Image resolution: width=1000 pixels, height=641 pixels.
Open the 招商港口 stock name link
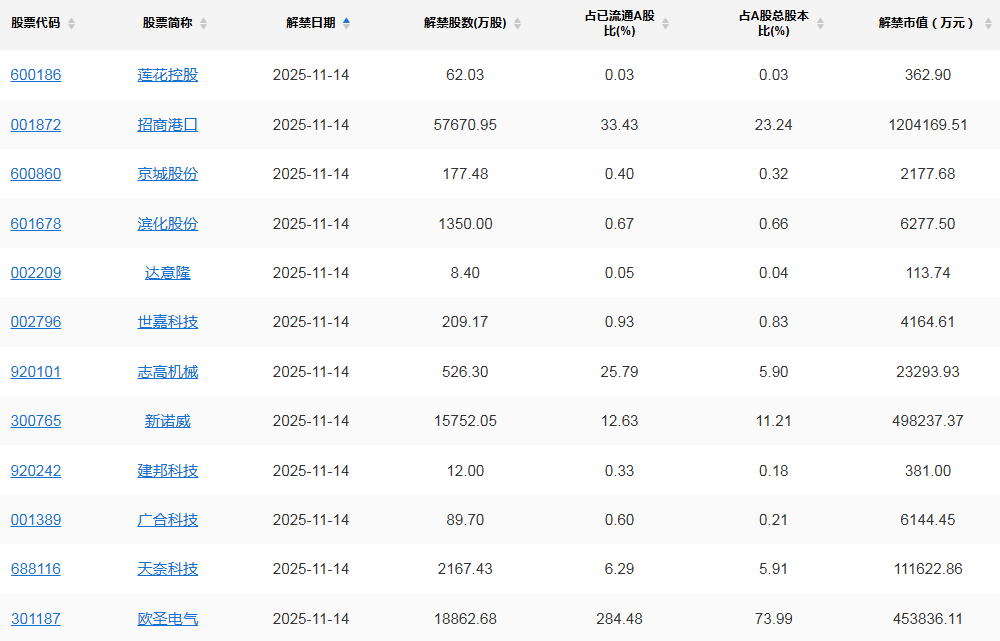(168, 125)
